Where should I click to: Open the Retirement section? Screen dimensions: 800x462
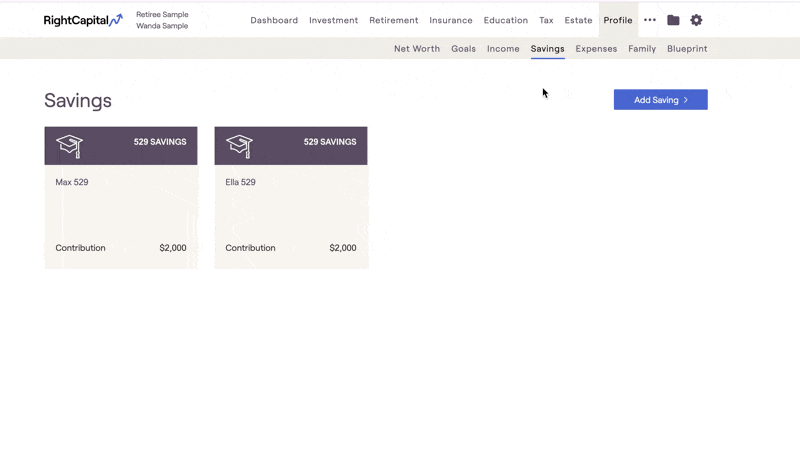pyautogui.click(x=393, y=20)
